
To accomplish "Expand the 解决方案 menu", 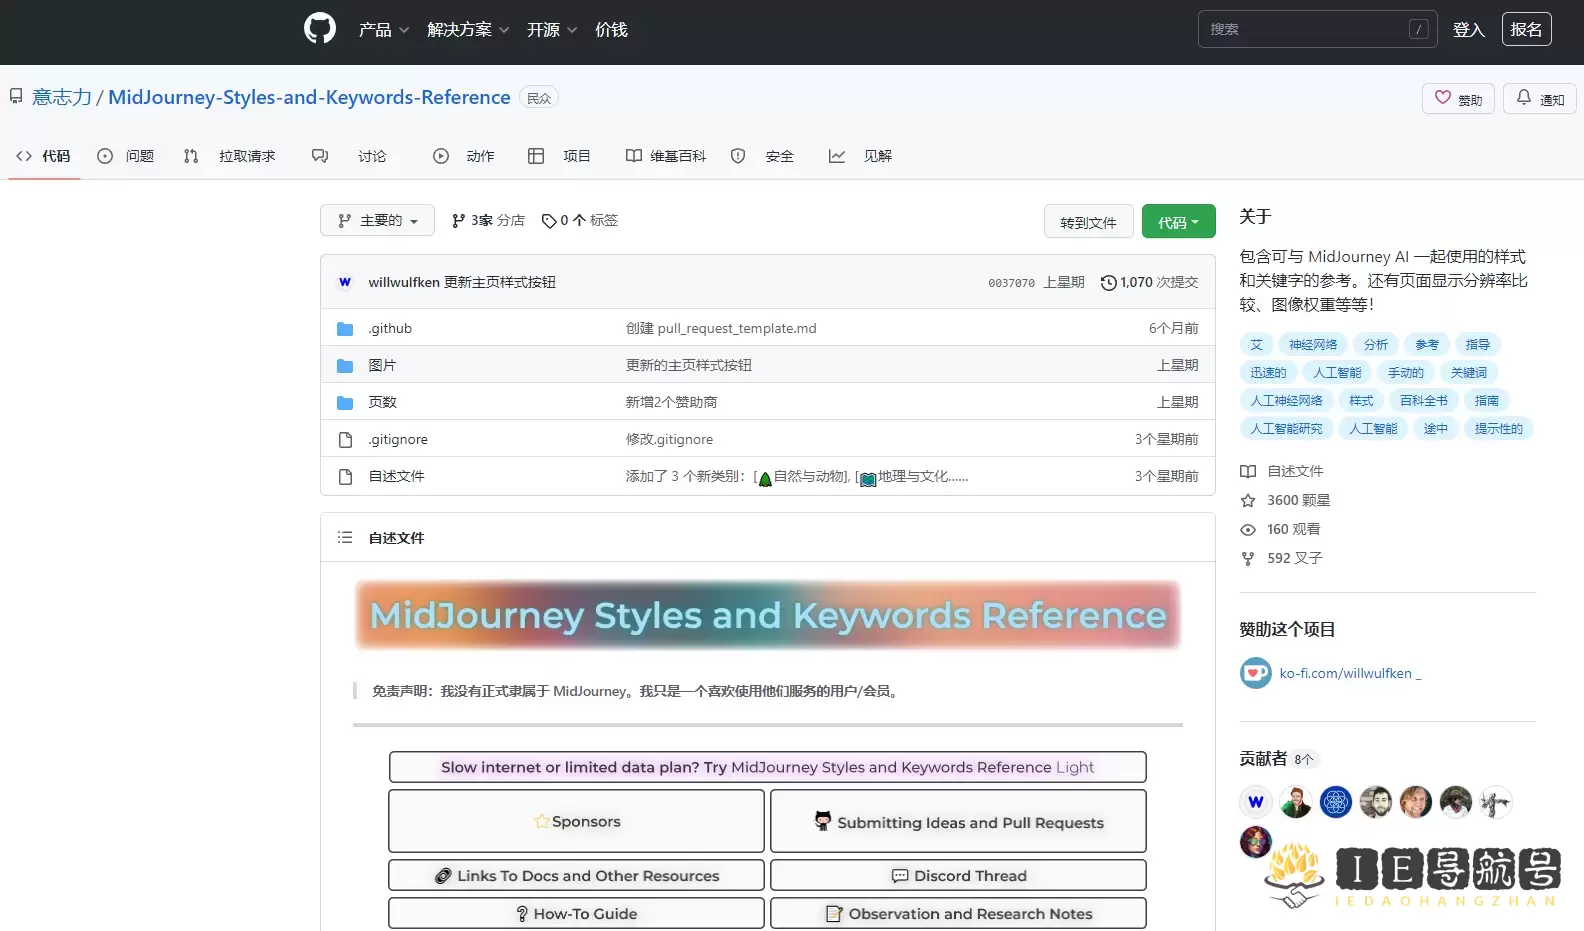I will [x=468, y=30].
